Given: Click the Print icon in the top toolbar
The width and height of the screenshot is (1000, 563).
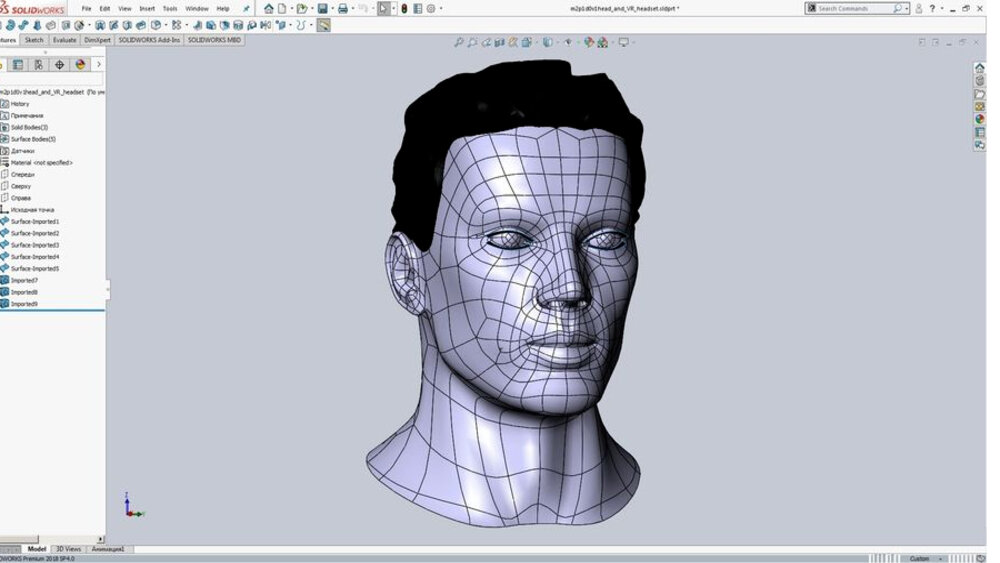Looking at the screenshot, I should (343, 8).
